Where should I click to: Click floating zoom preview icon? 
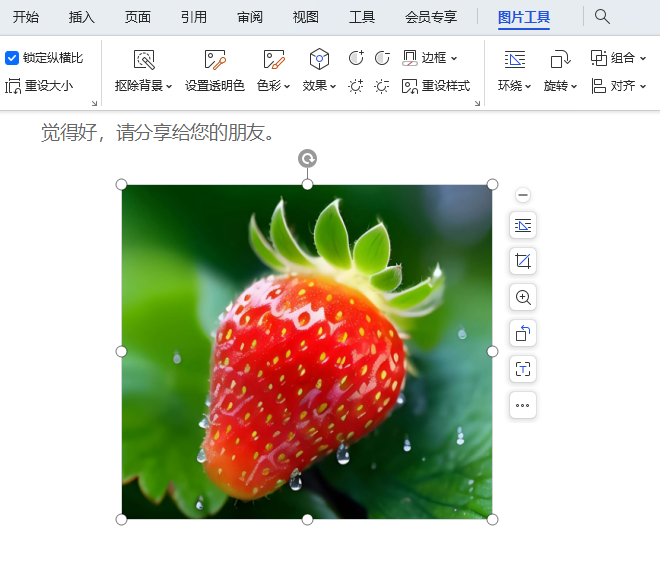pyautogui.click(x=523, y=297)
